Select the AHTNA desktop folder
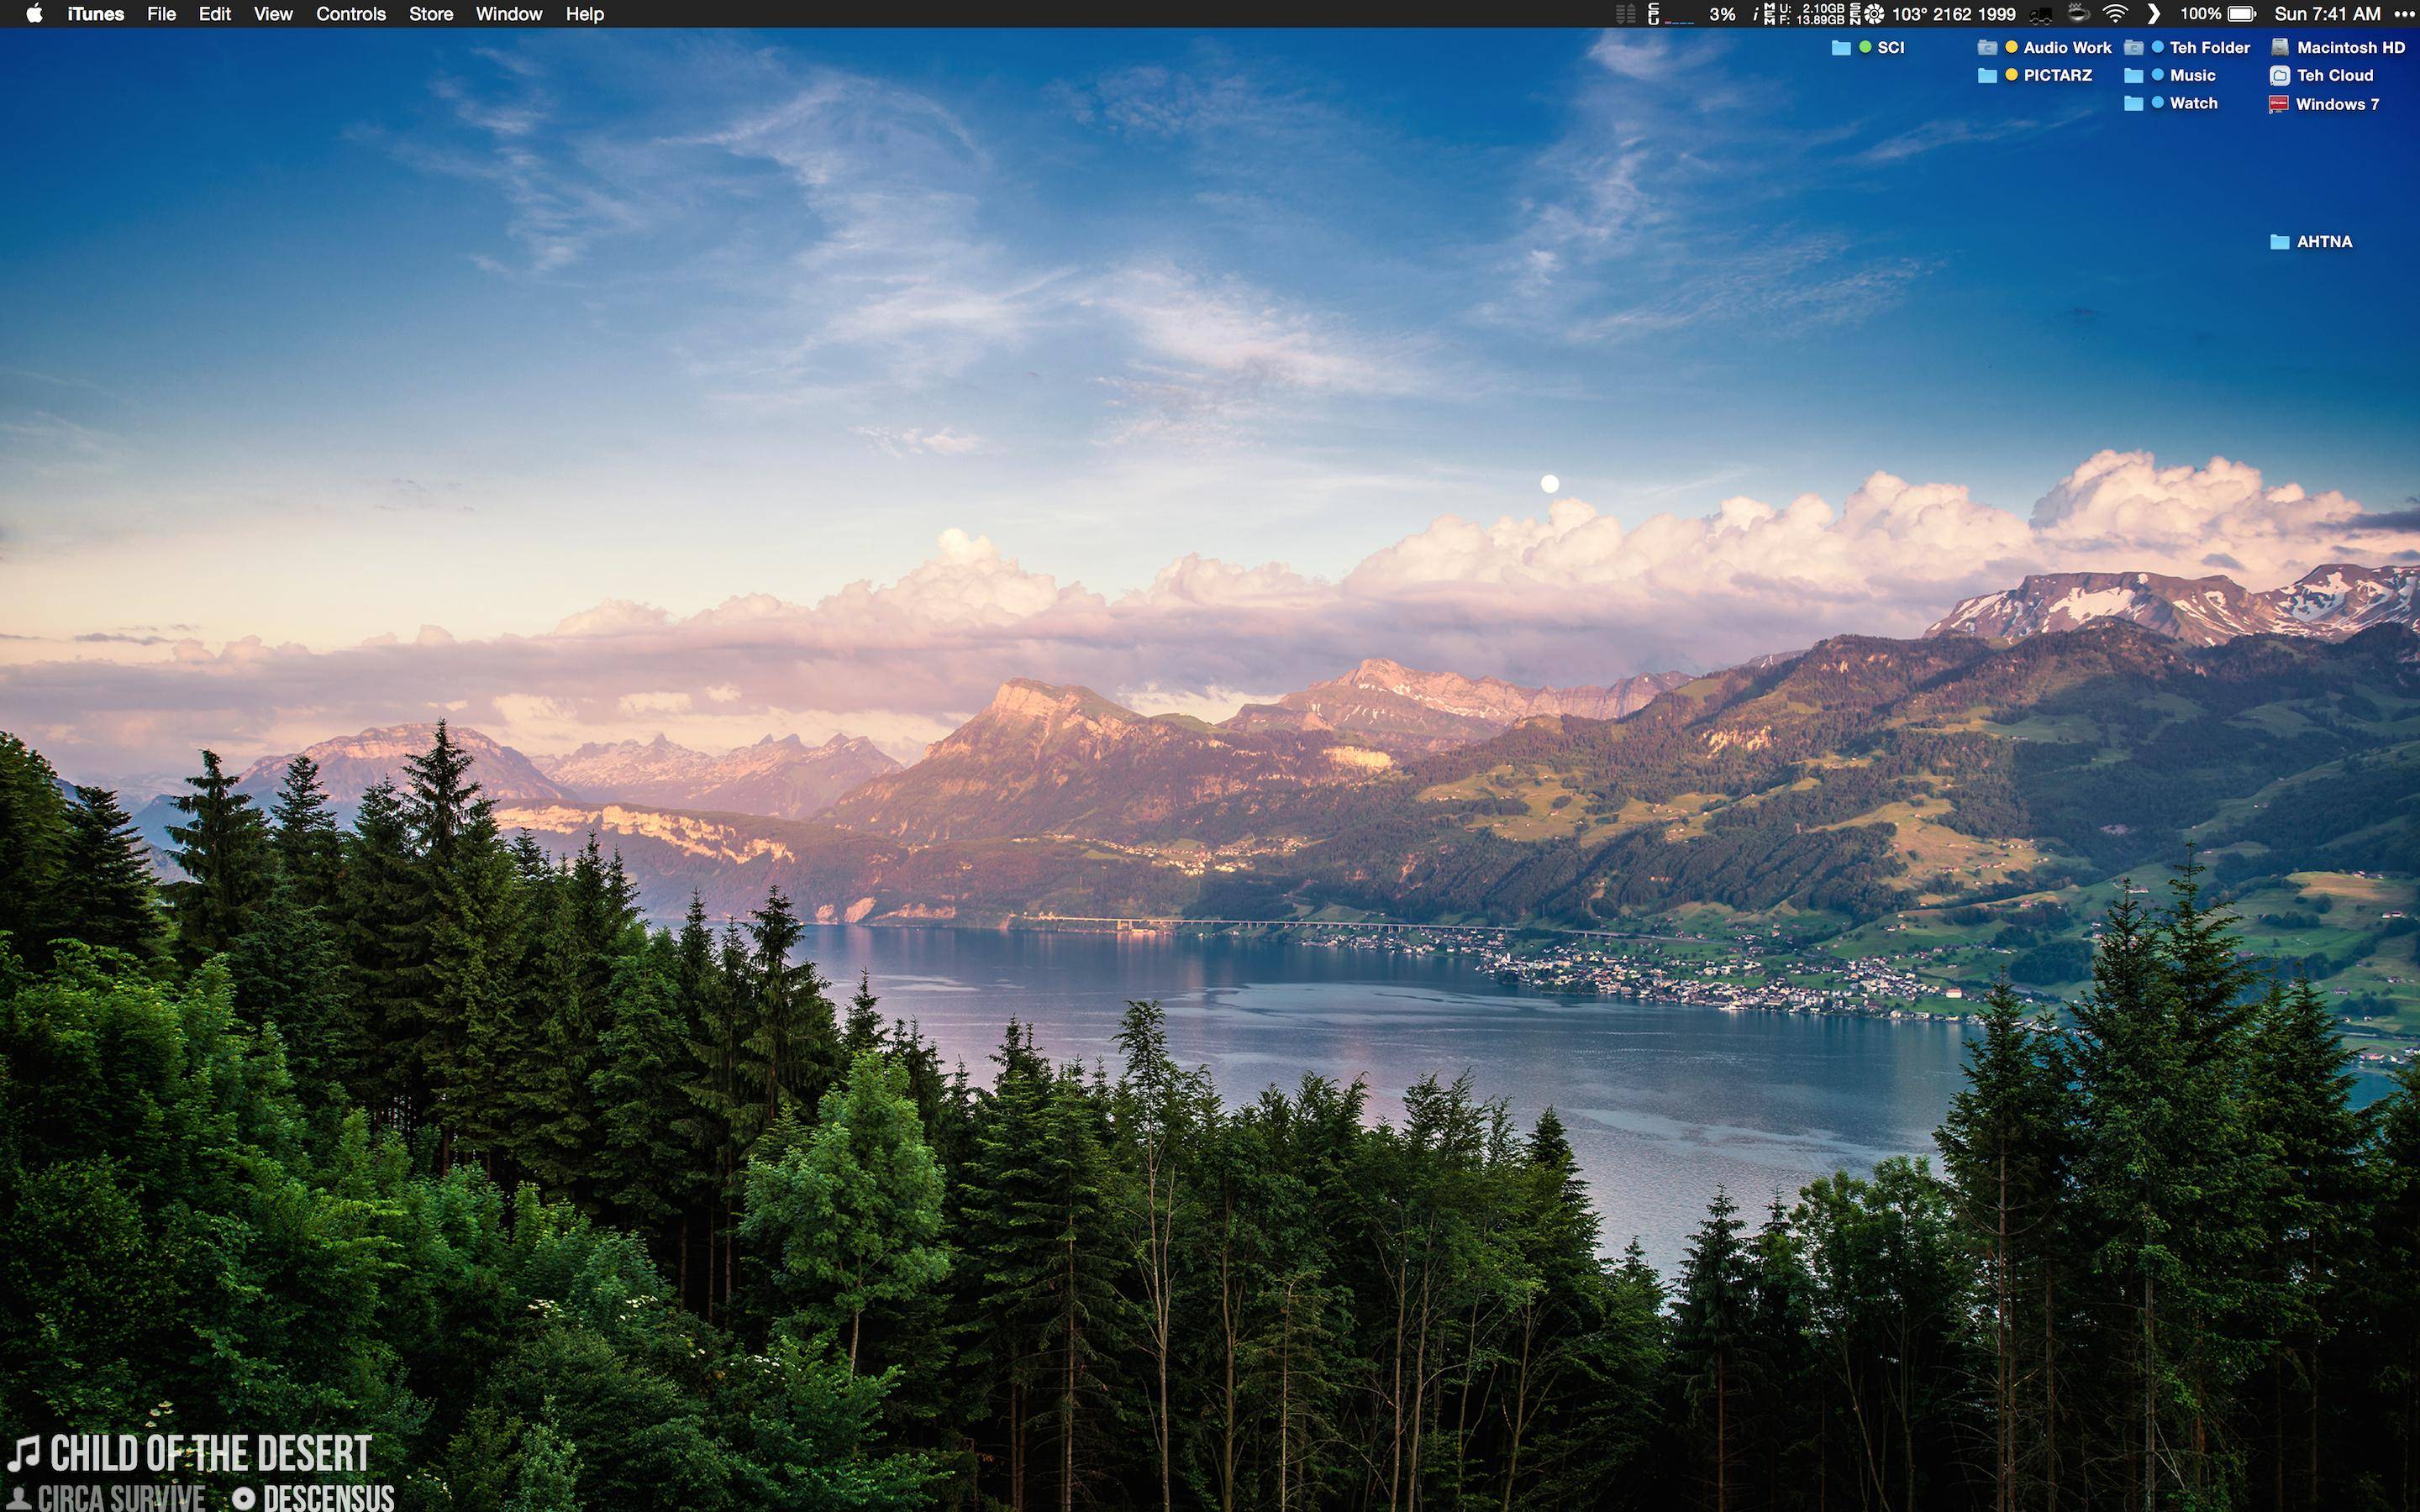 (x=2326, y=241)
